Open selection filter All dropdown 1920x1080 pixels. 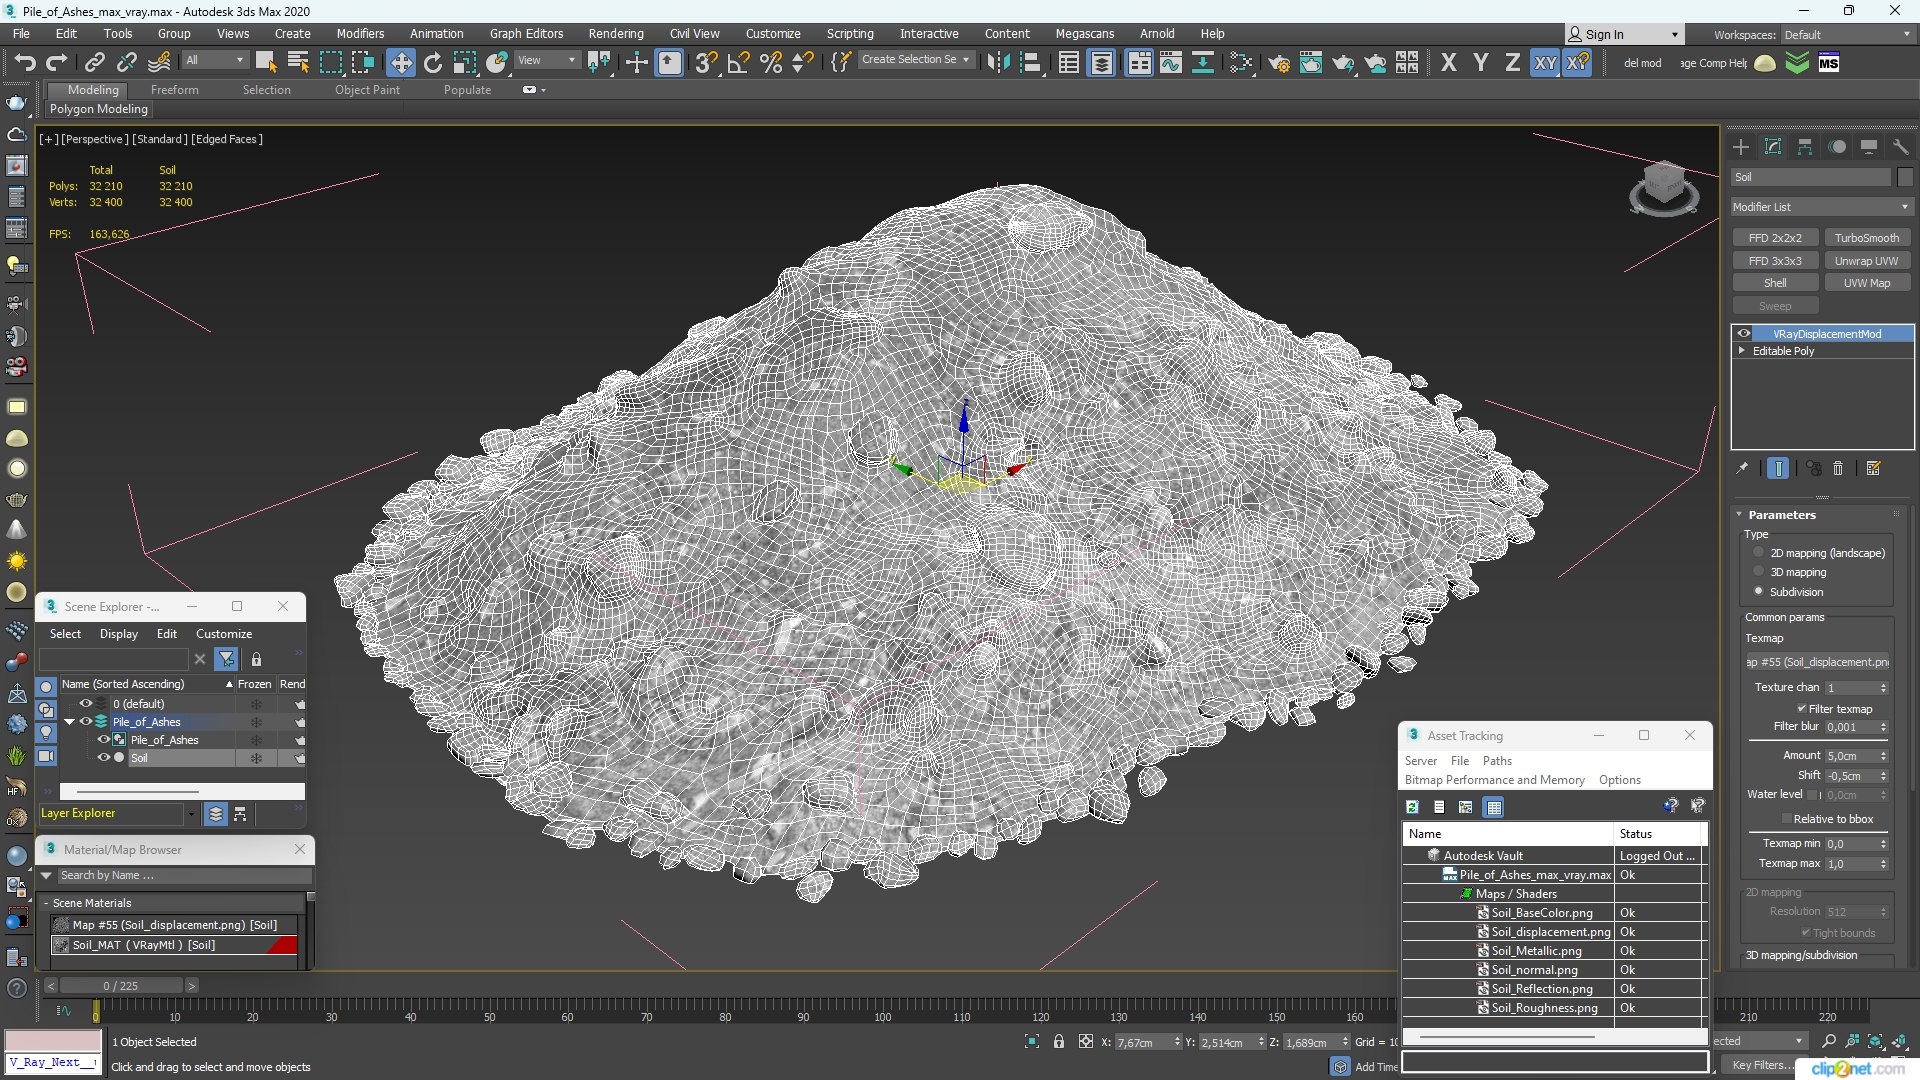(x=215, y=60)
